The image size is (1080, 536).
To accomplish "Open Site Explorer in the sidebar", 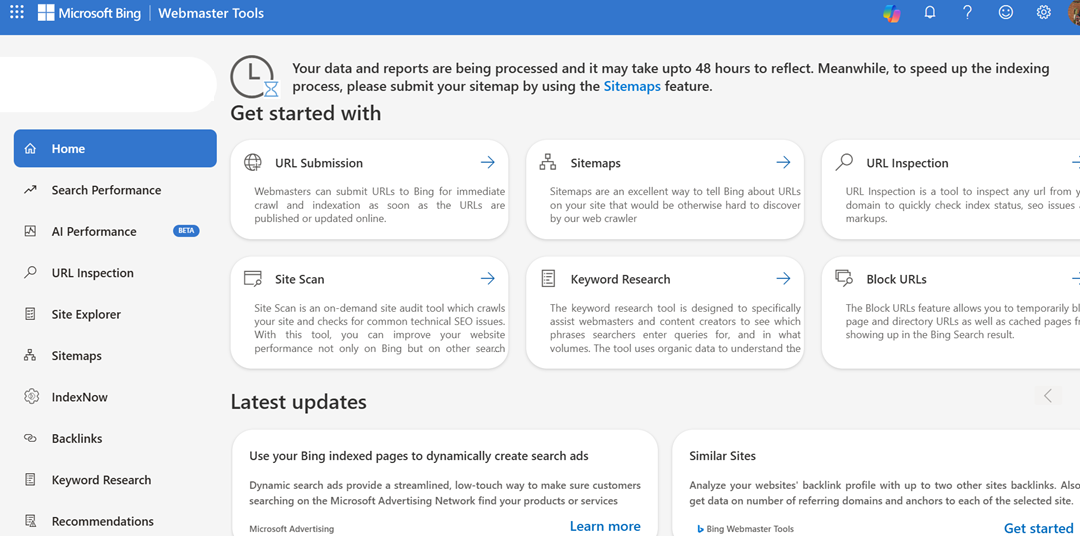I will pyautogui.click(x=115, y=314).
